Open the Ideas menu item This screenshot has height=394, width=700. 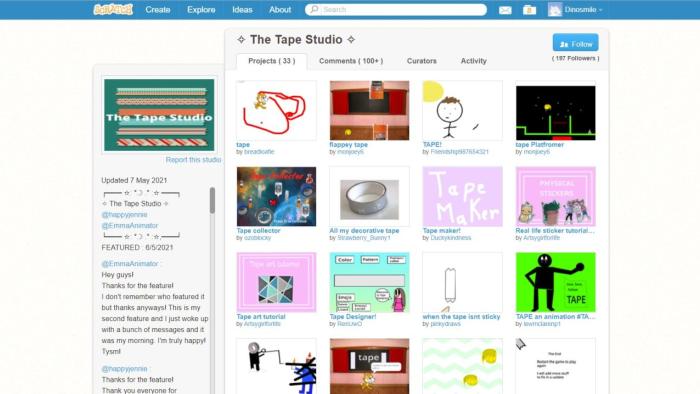[242, 9]
